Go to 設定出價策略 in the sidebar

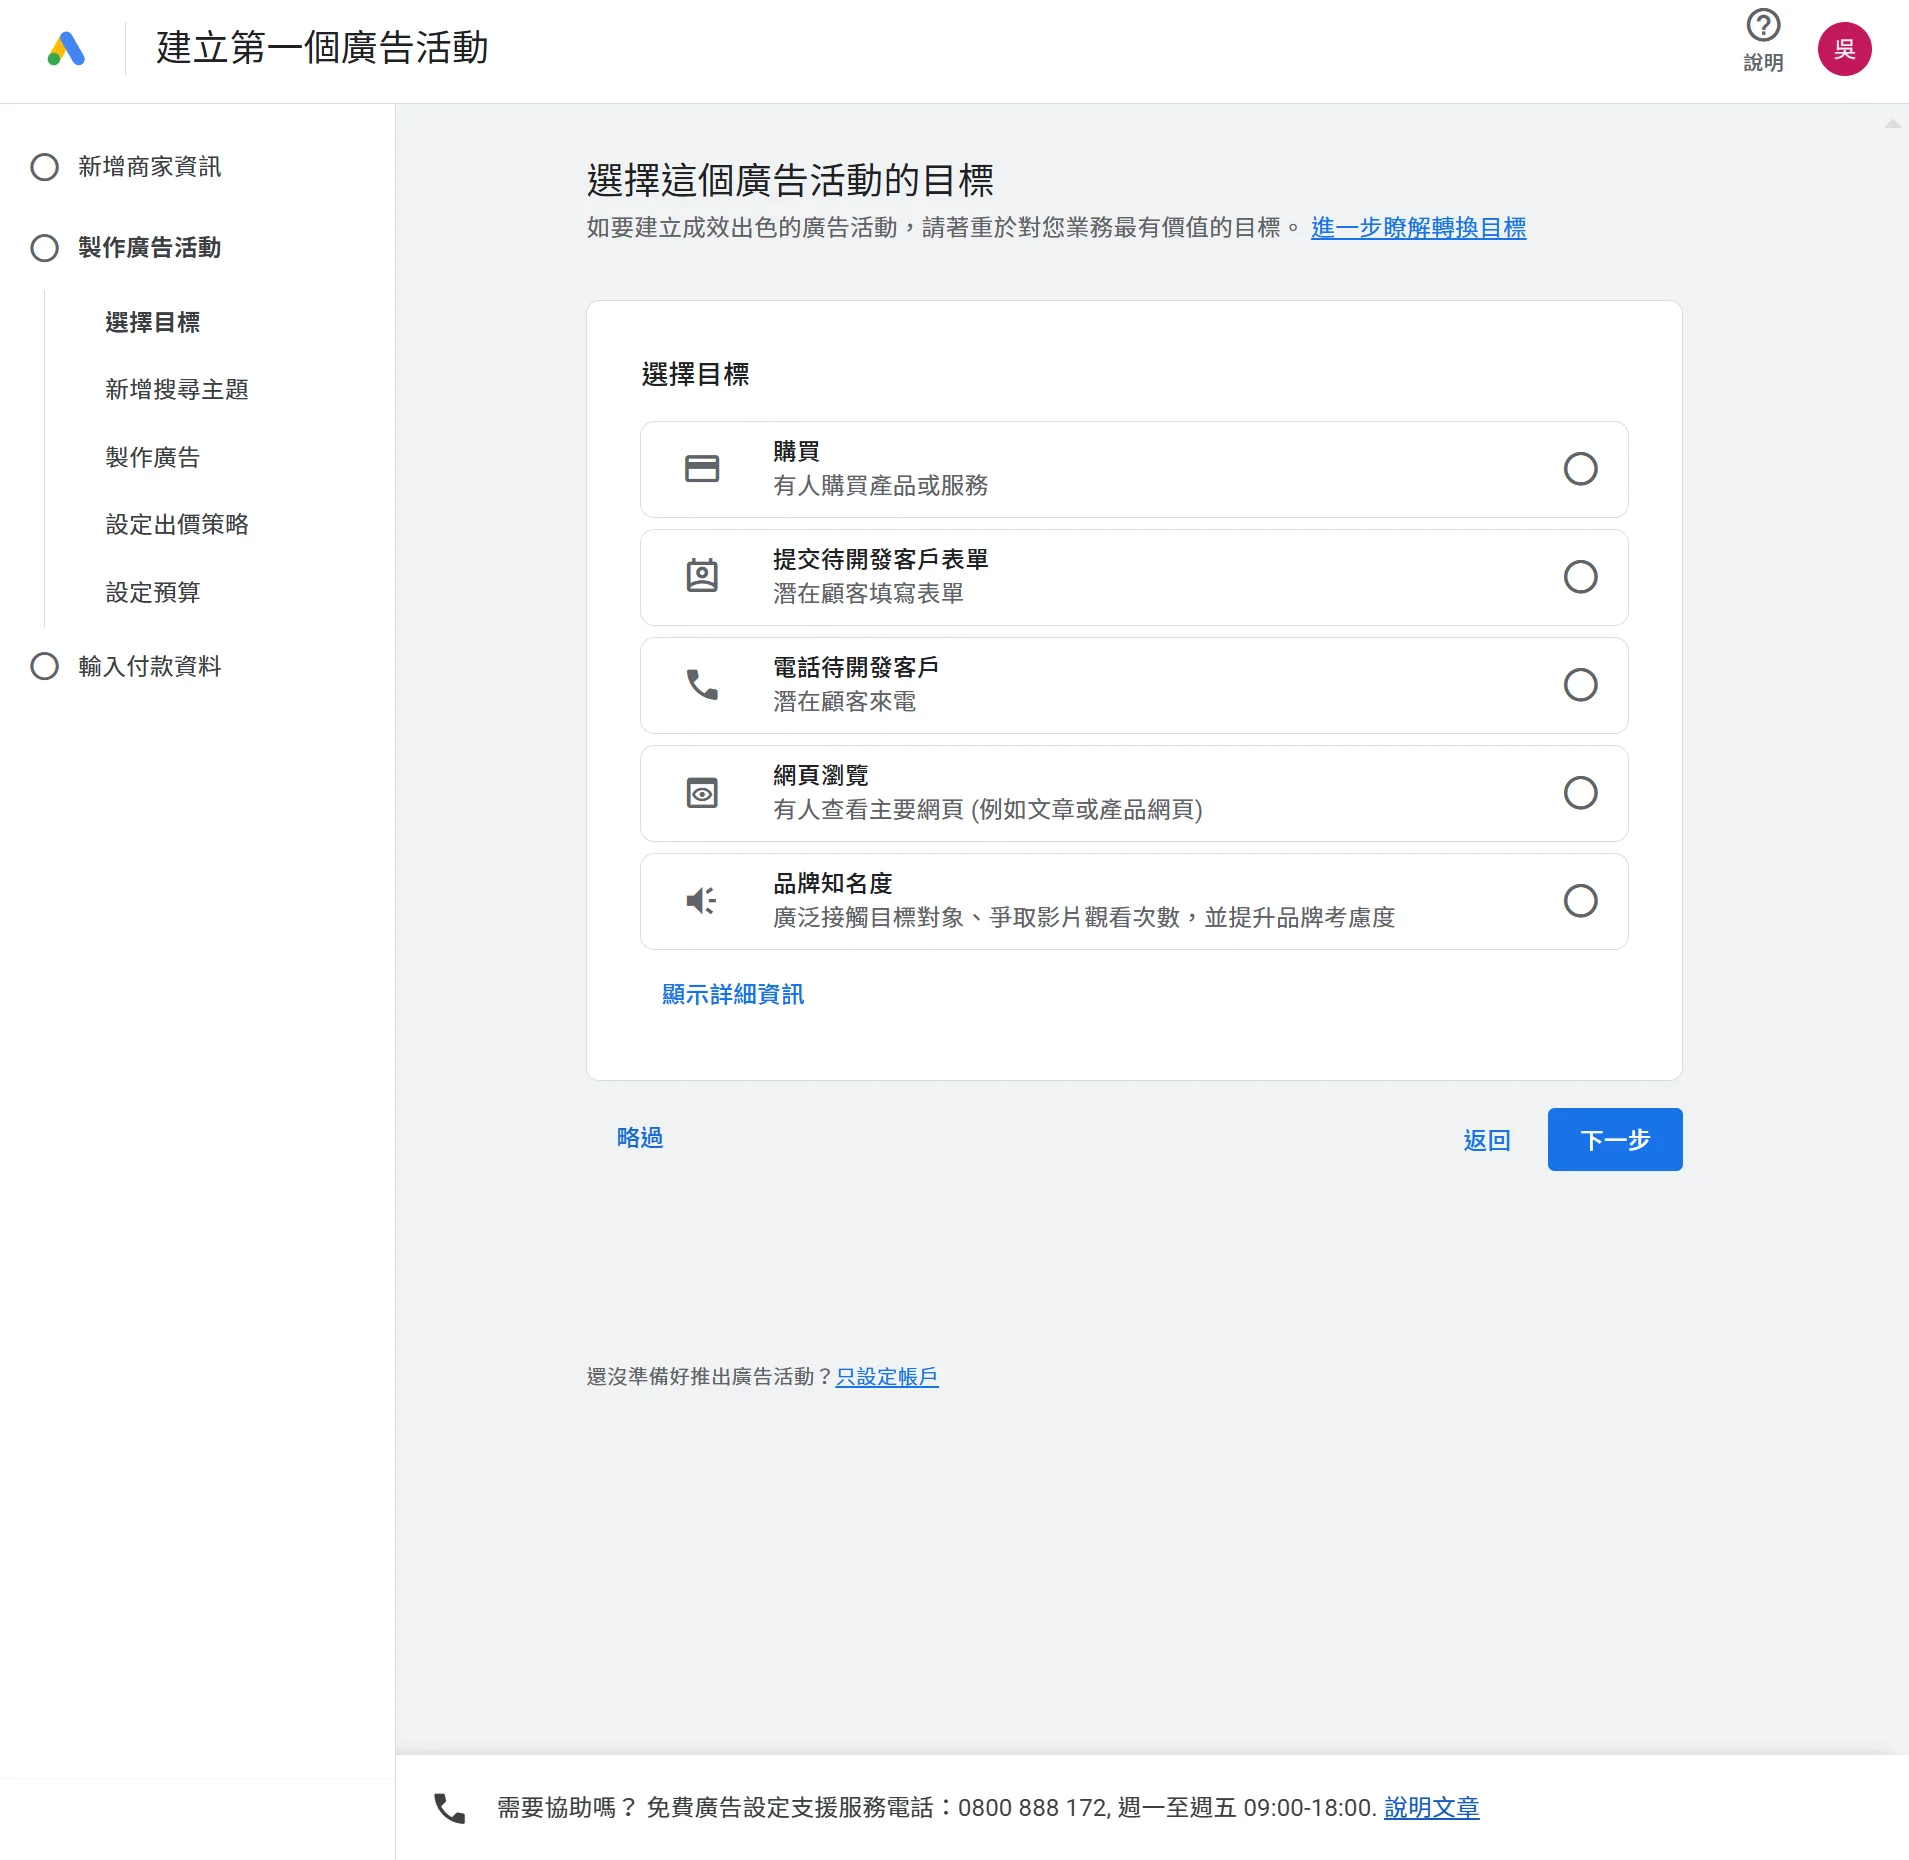(177, 525)
